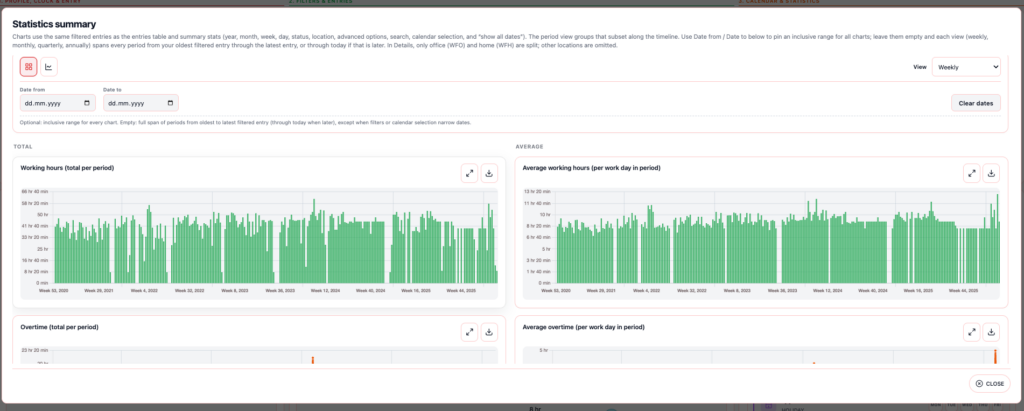Switch to grid layout view
This screenshot has width=1024, height=411.
tap(29, 67)
